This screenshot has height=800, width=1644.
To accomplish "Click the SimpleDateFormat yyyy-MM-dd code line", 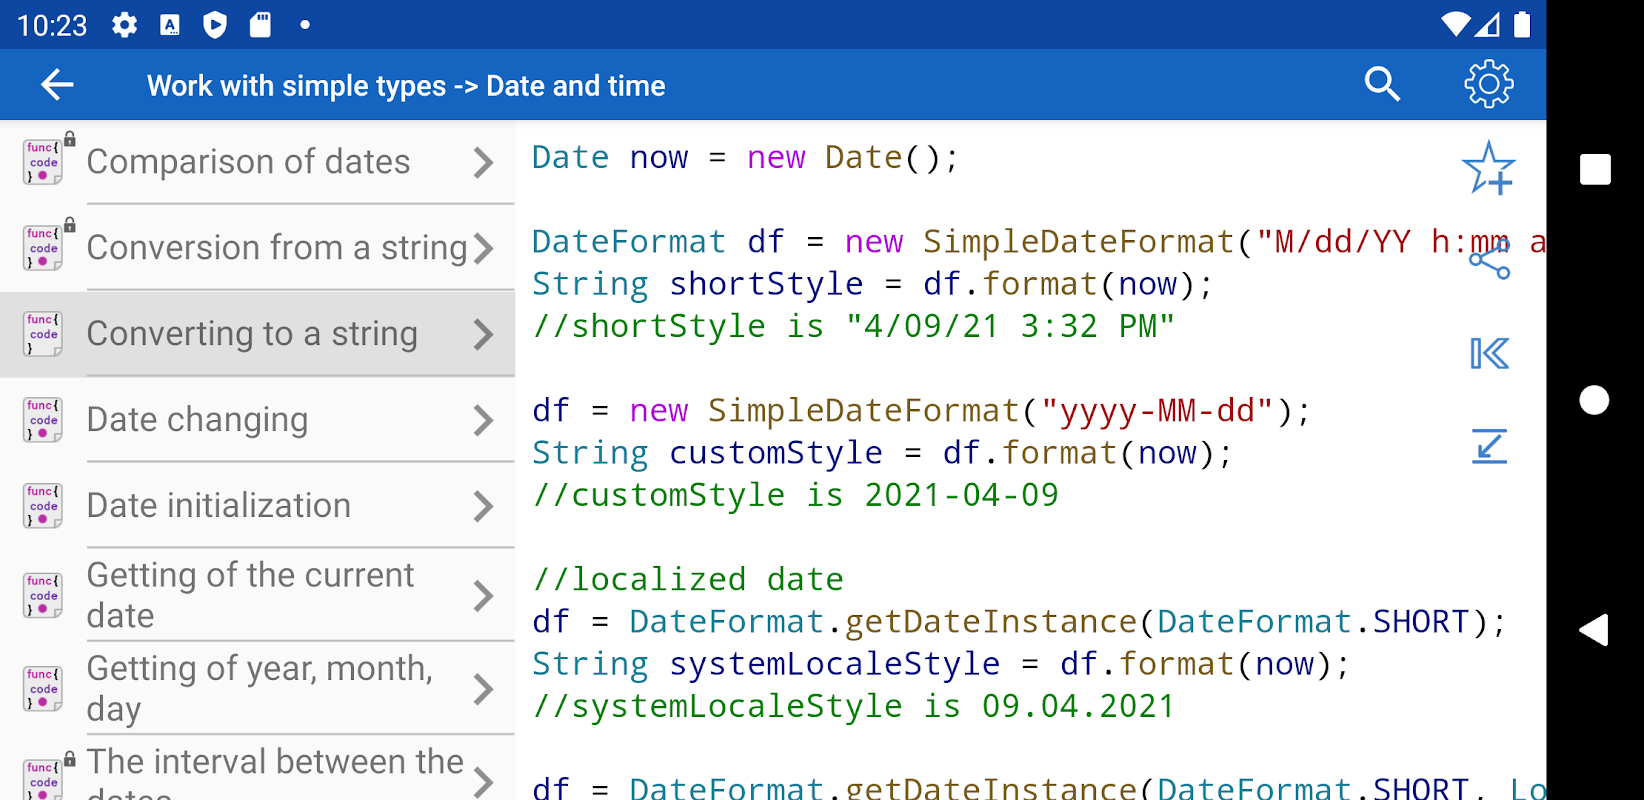I will coord(920,411).
